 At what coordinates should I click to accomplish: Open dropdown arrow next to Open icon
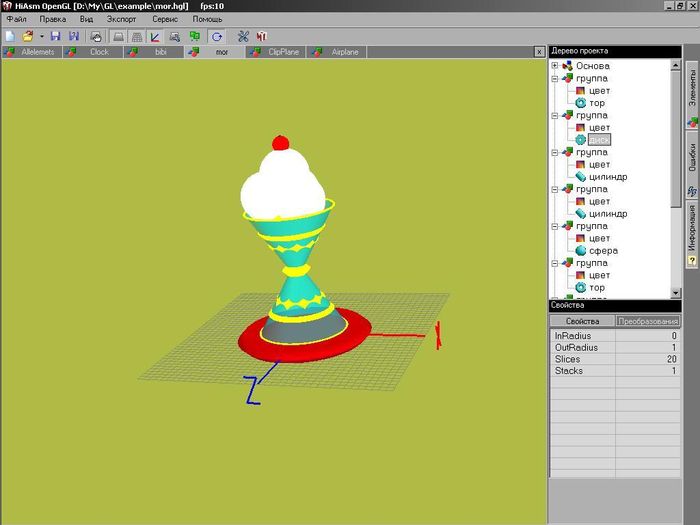(41, 36)
